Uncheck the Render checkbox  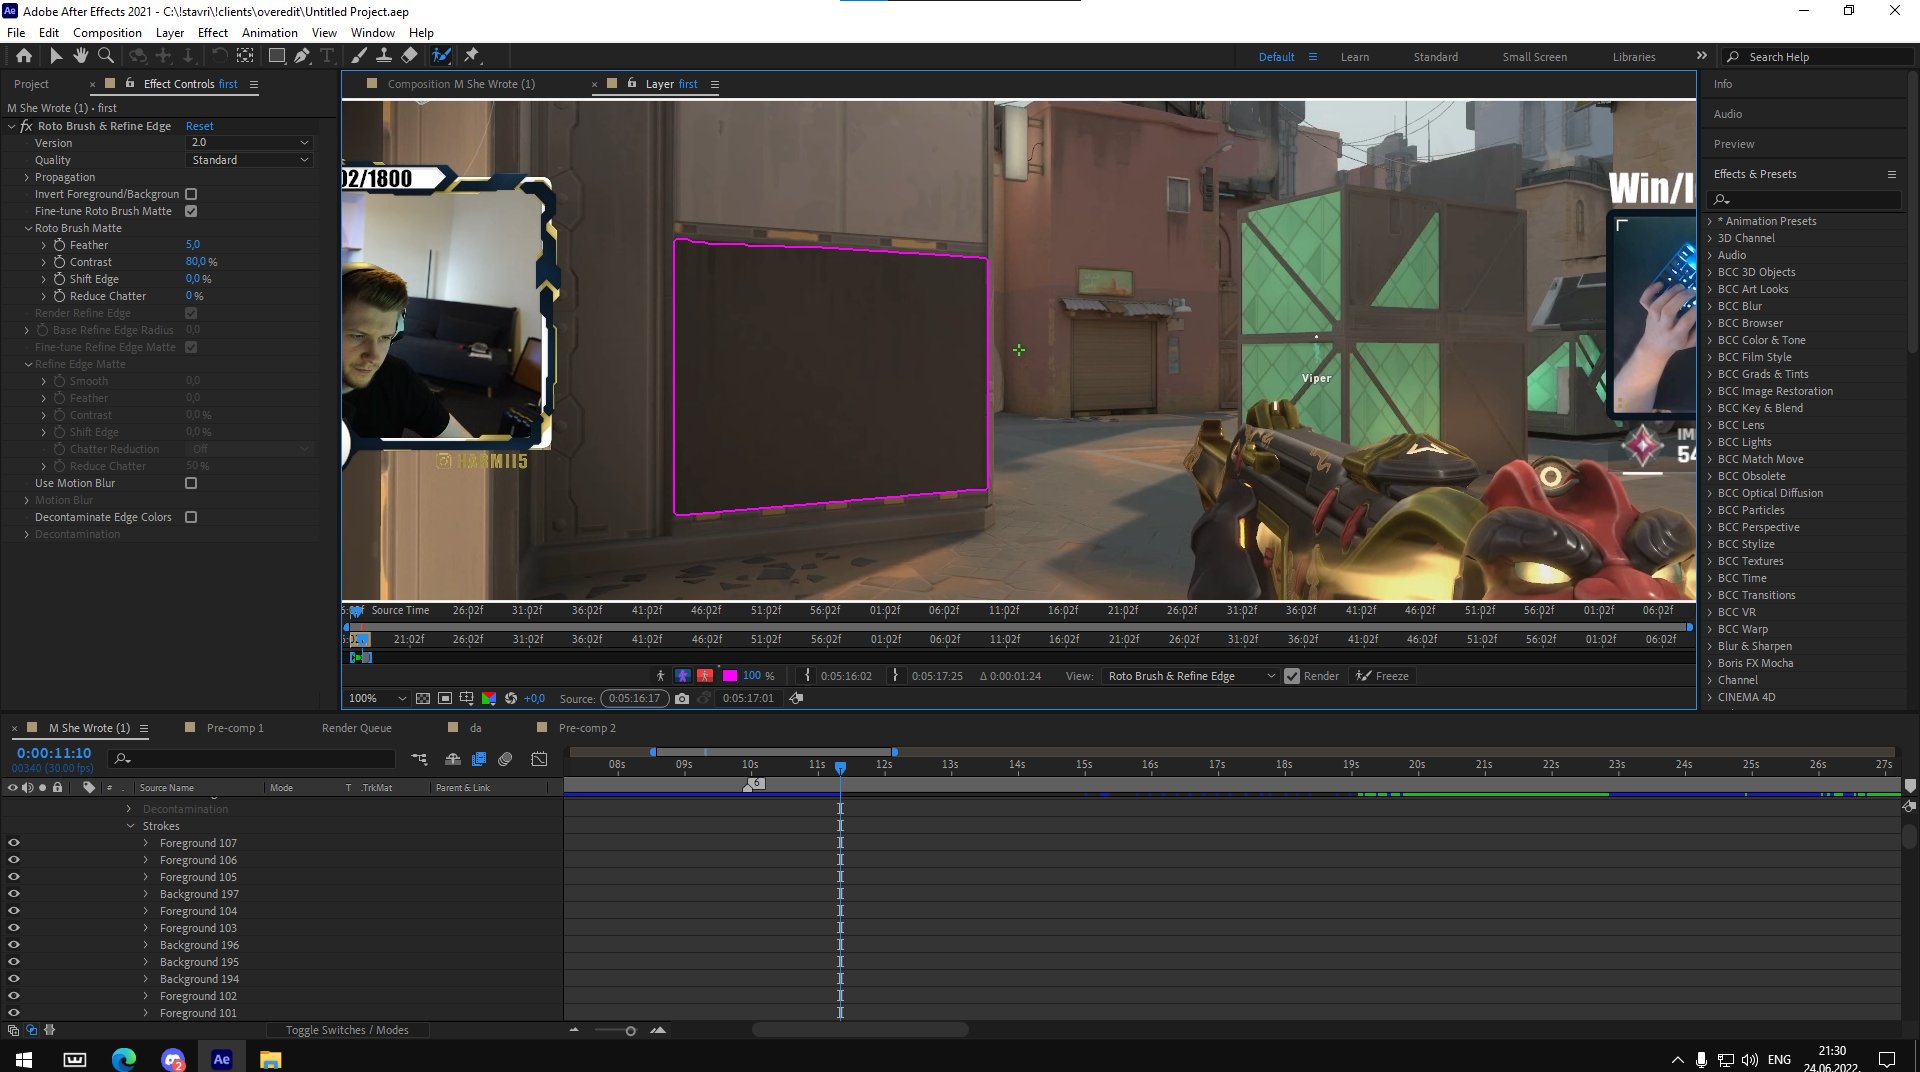[x=1292, y=676]
